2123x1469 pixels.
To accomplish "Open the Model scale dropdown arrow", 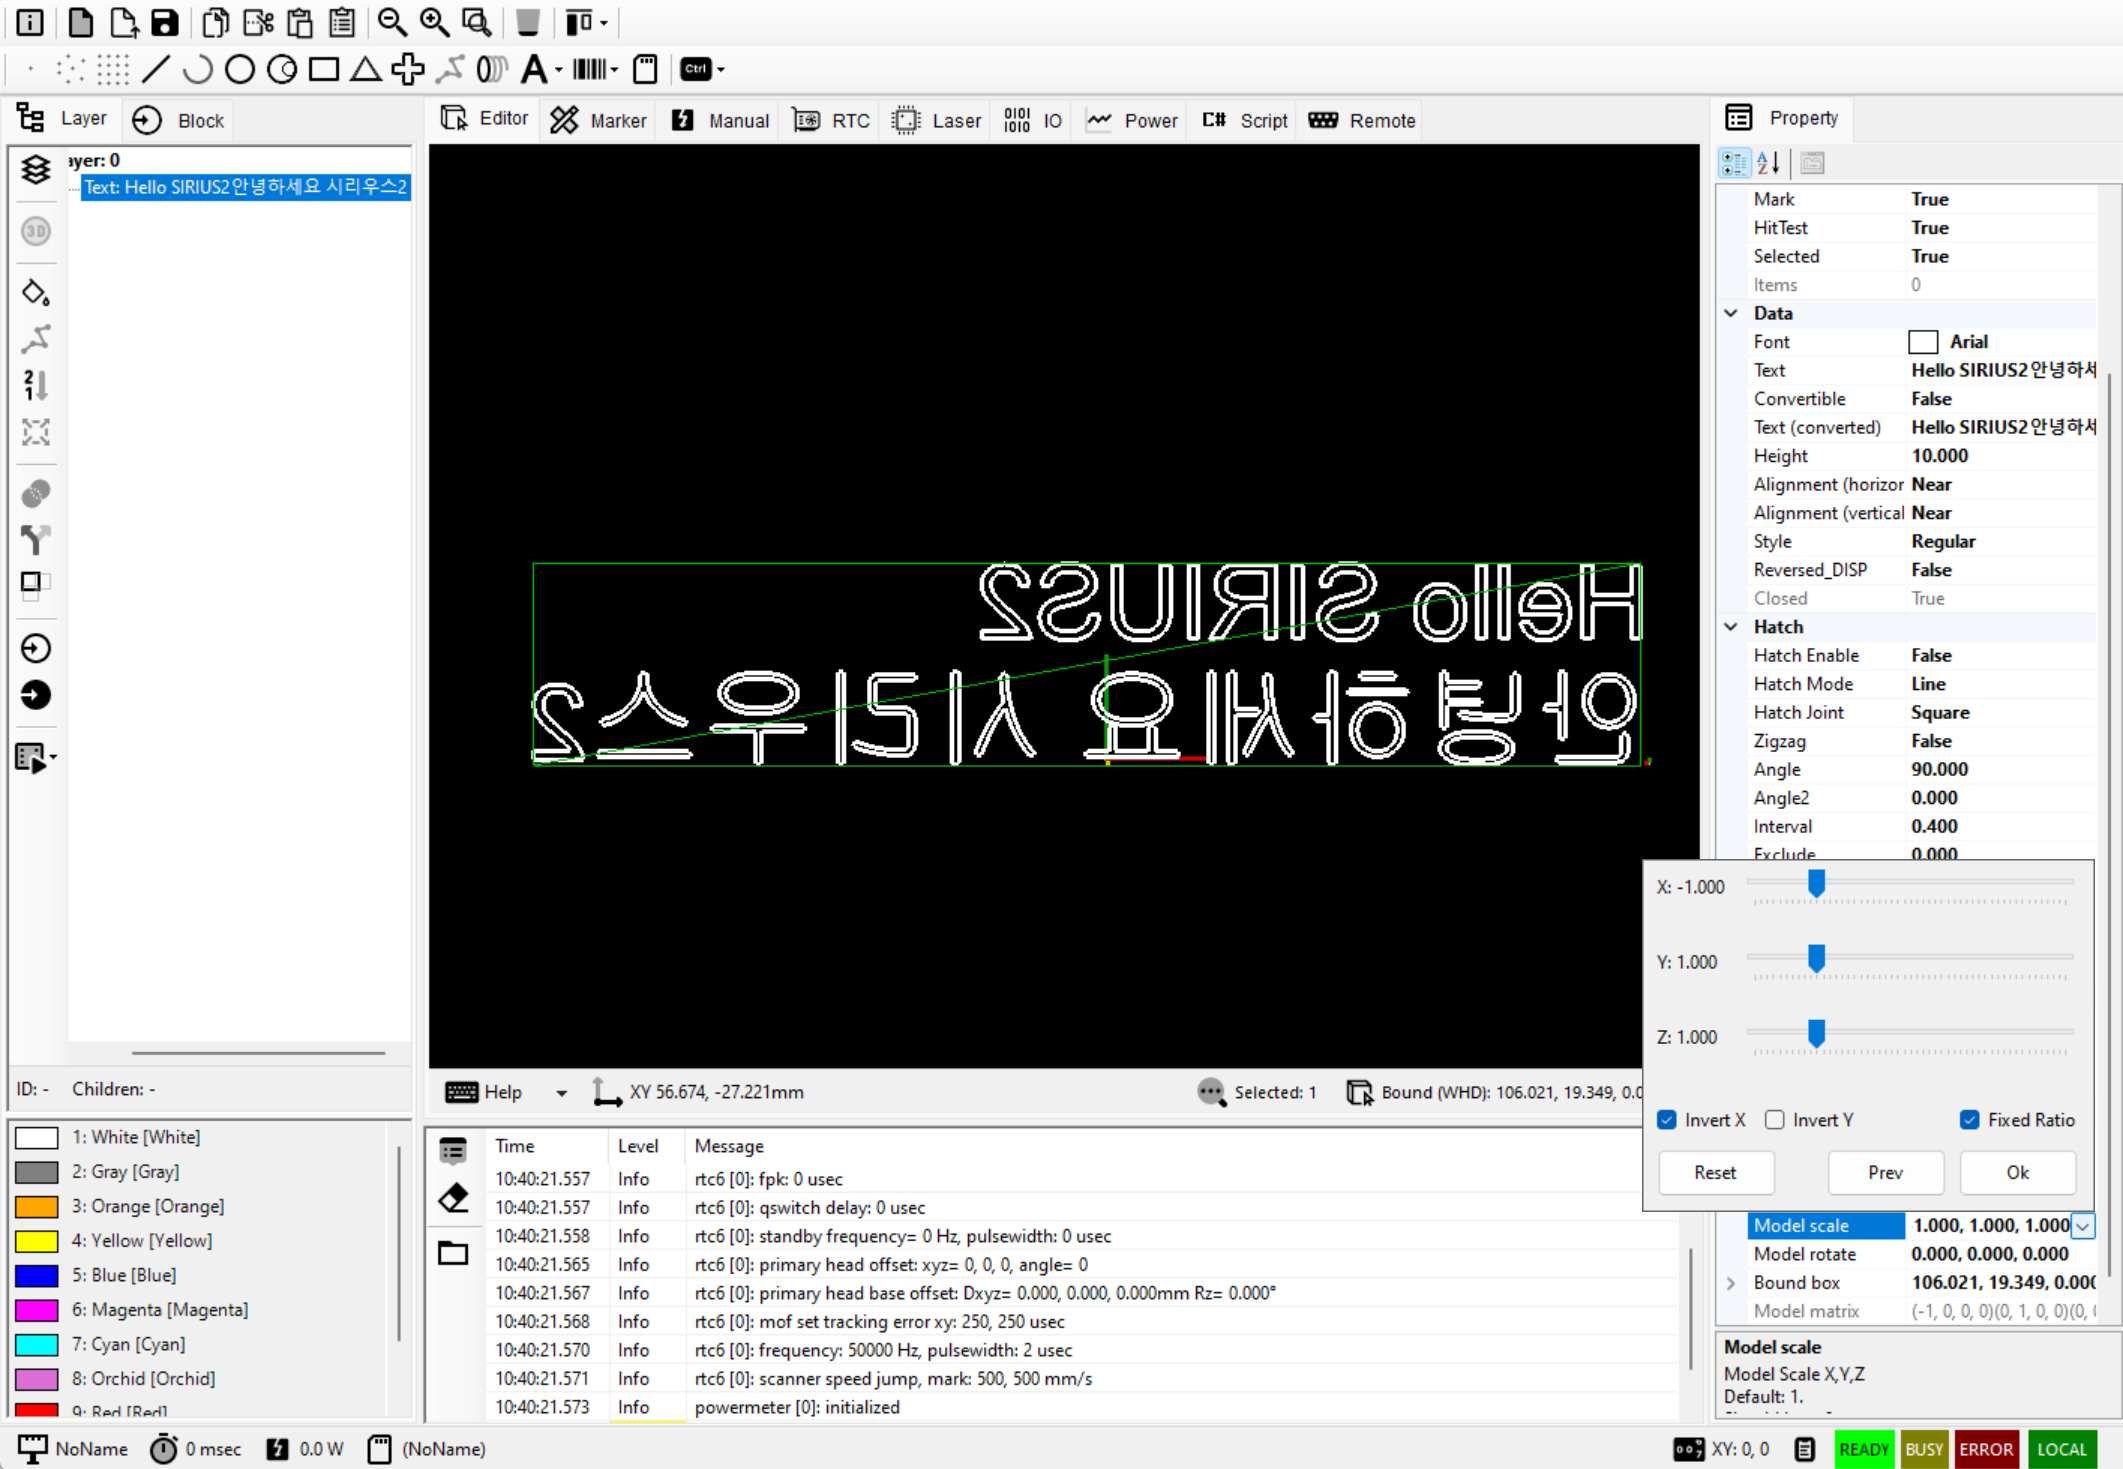I will [2083, 1226].
